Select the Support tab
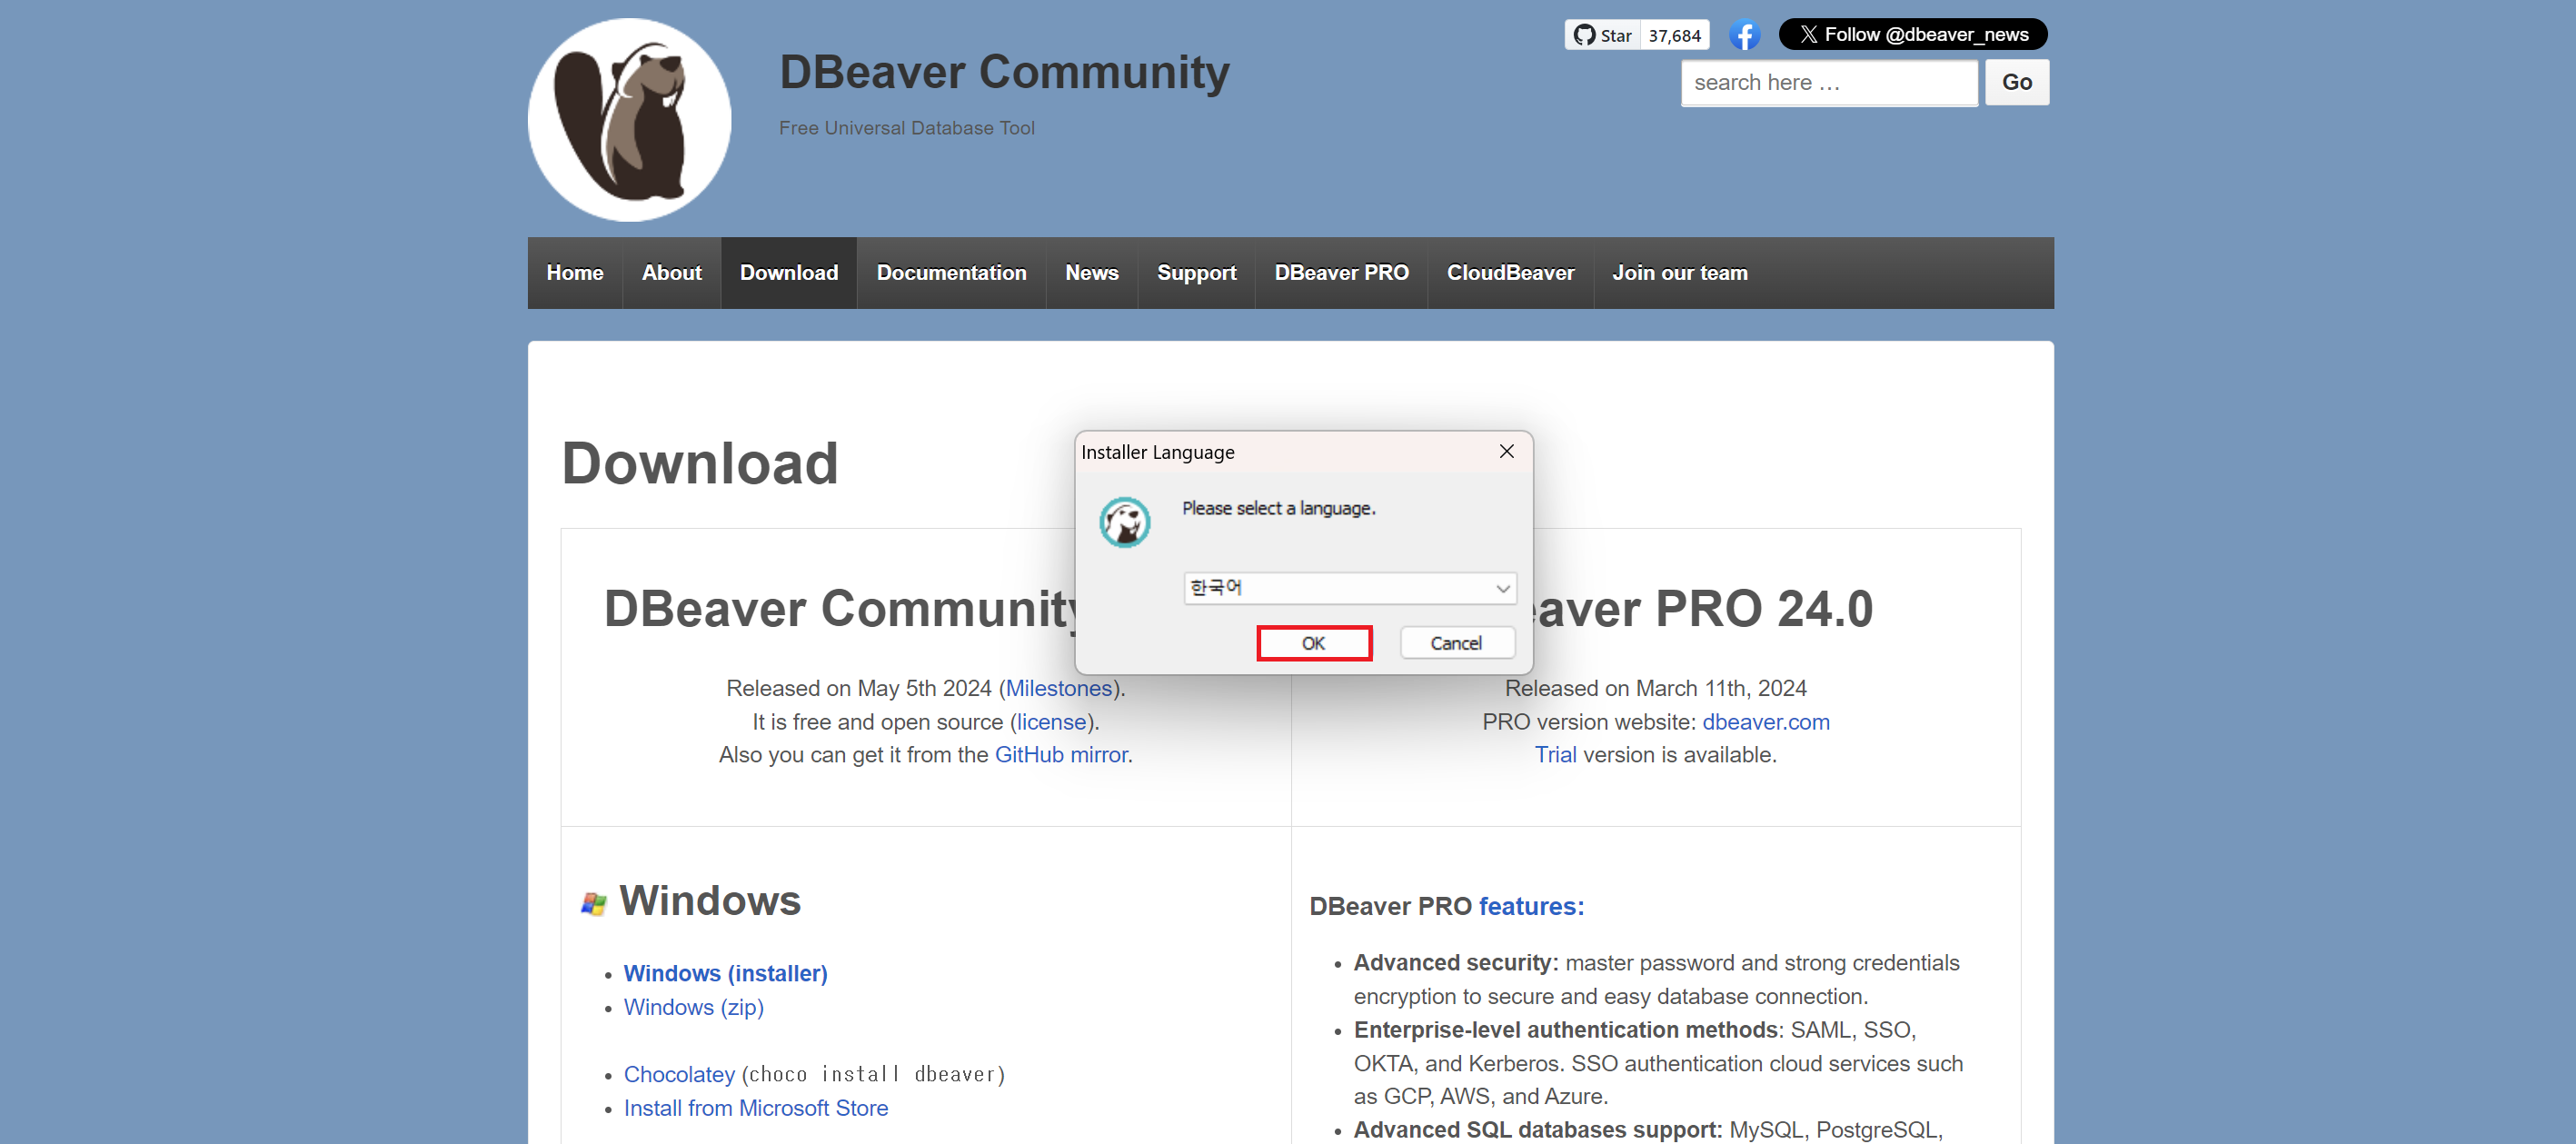The height and width of the screenshot is (1144, 2576). click(1196, 272)
